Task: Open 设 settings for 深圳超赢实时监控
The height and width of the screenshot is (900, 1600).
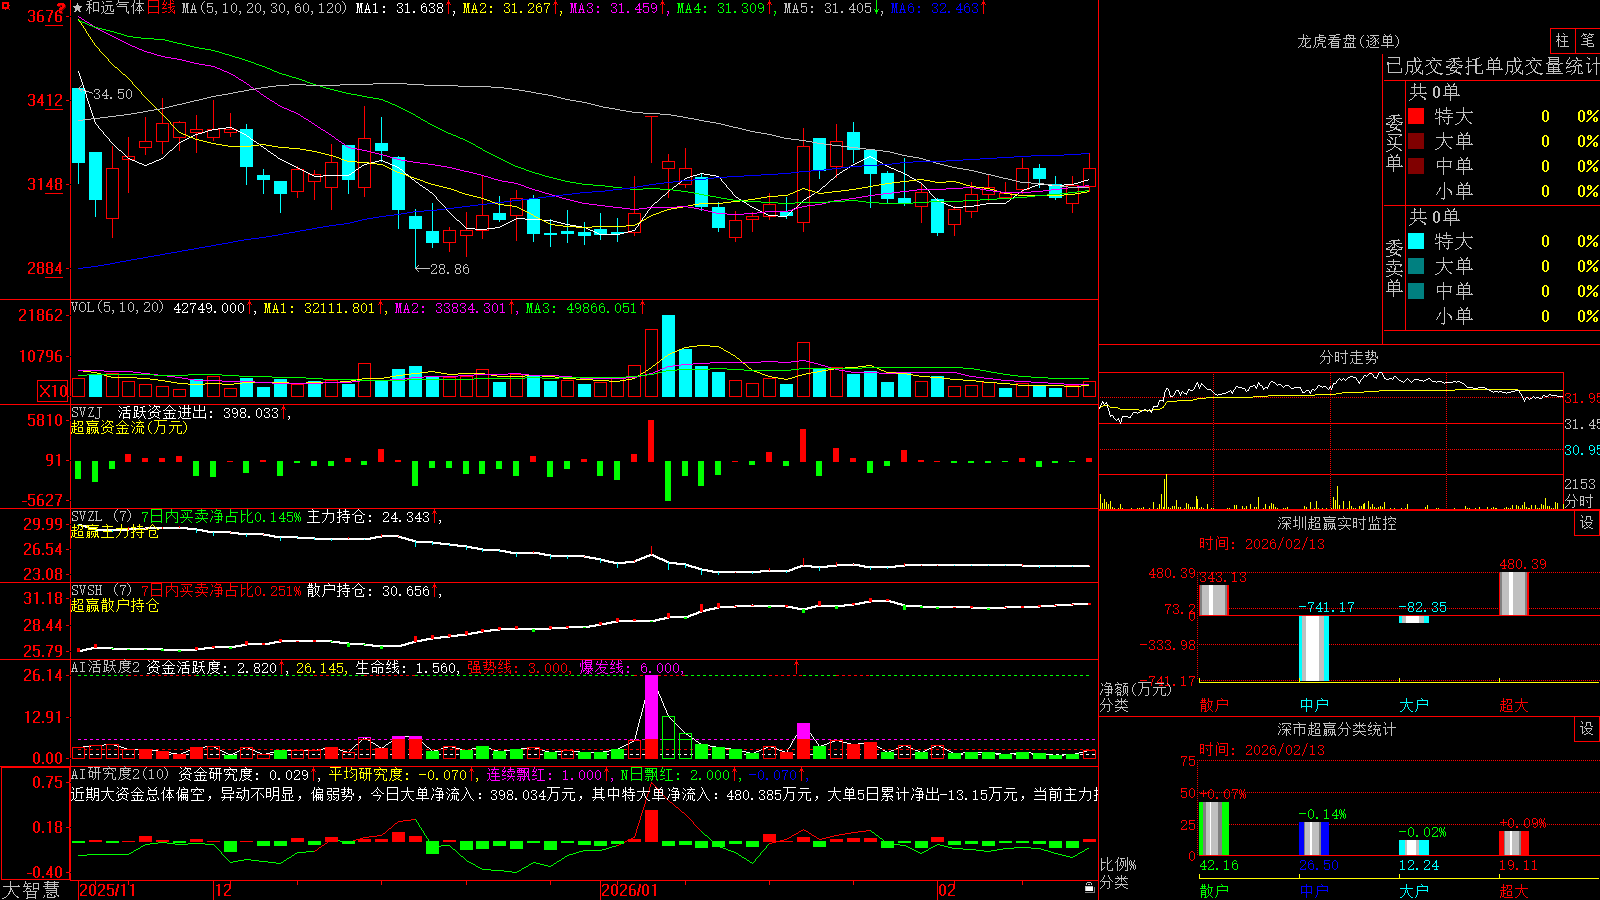Action: coord(1587,523)
